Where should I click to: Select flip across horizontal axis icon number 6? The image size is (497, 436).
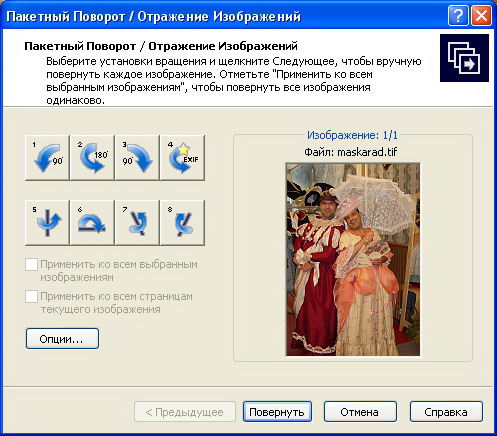point(92,223)
